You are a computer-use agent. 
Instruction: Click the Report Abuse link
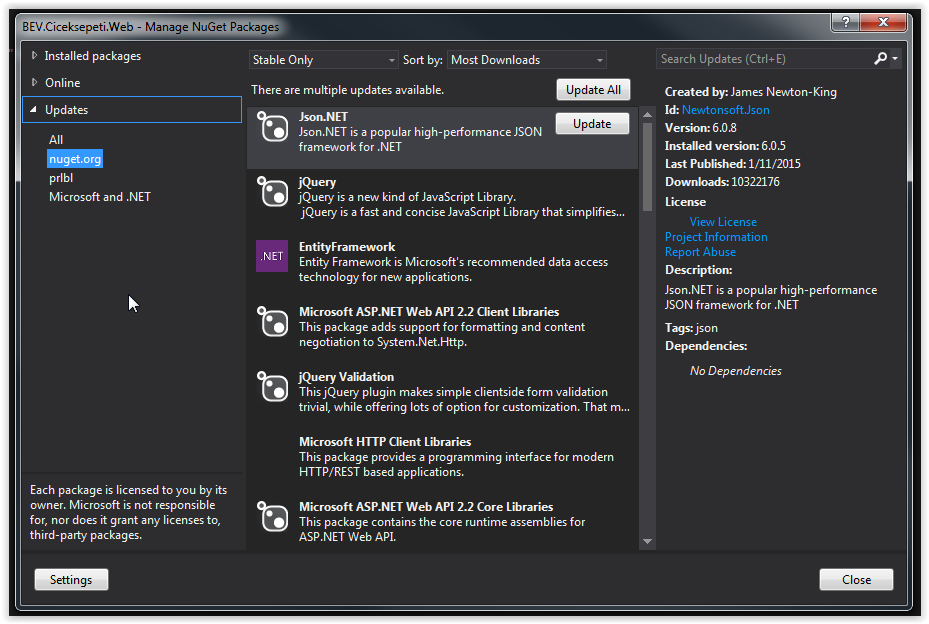coord(700,252)
